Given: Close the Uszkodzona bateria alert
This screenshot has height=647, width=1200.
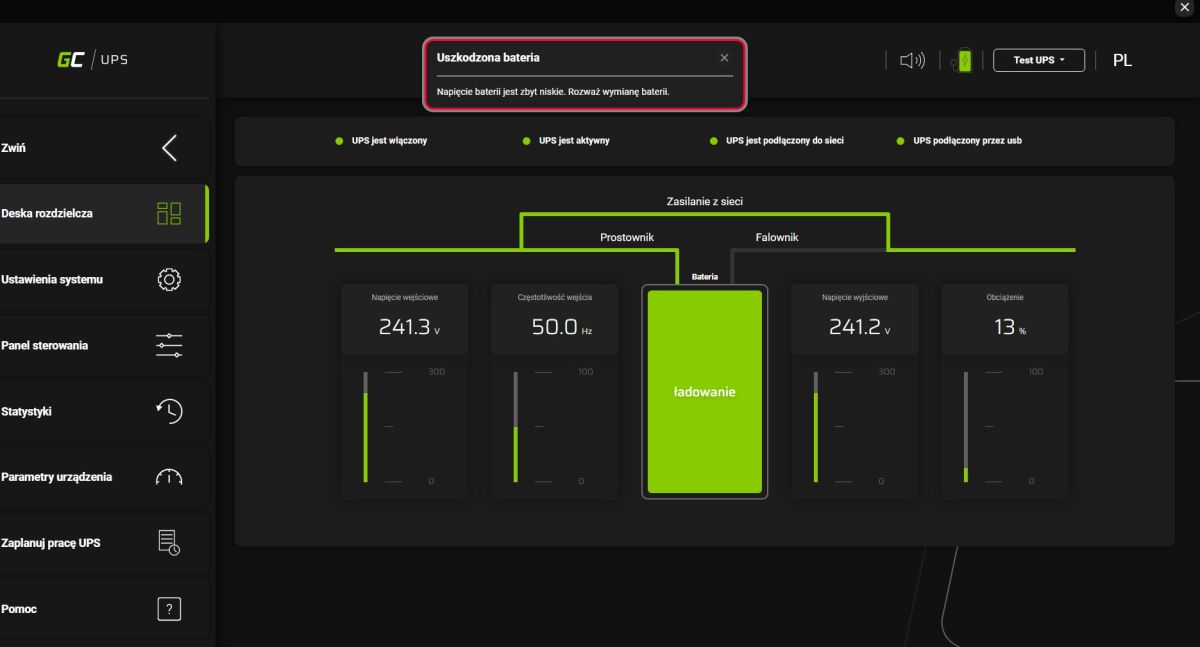Looking at the screenshot, I should [725, 58].
